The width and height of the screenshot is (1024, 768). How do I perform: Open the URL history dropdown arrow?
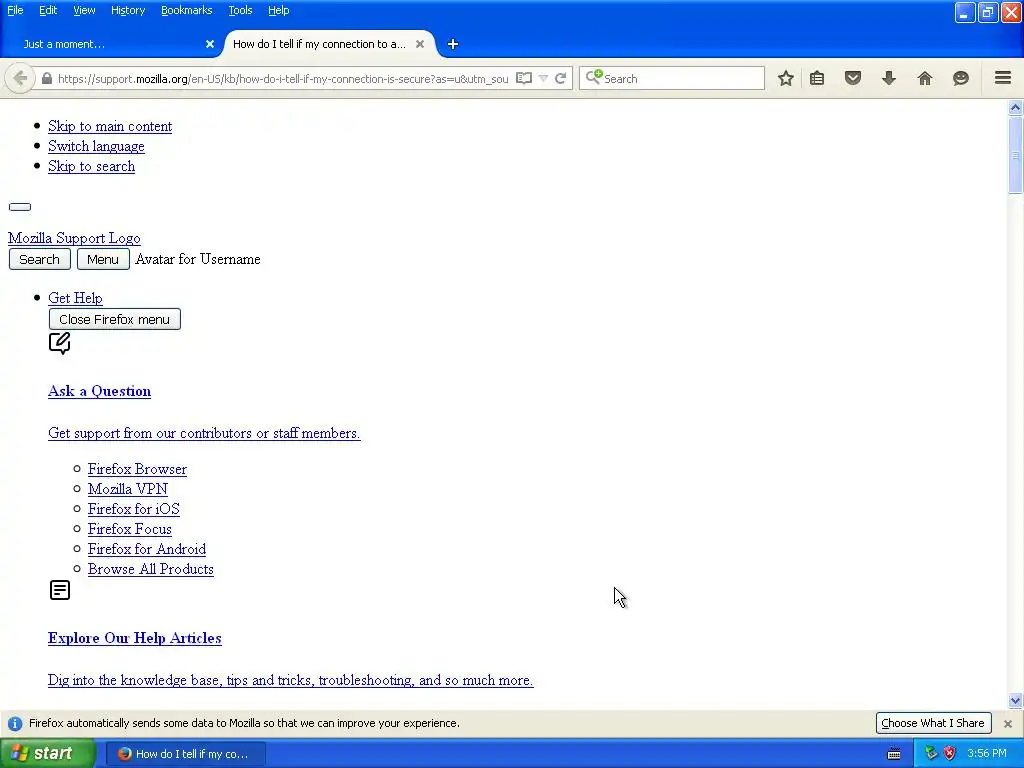click(x=543, y=78)
